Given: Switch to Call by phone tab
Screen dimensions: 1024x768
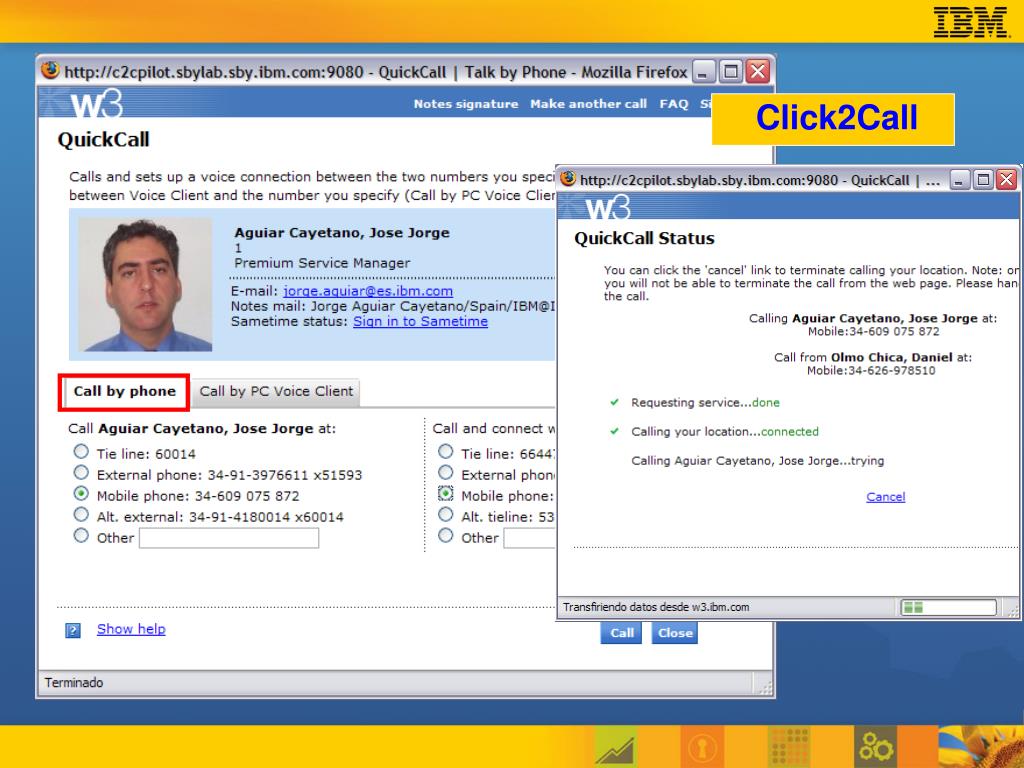Looking at the screenshot, I should (124, 391).
